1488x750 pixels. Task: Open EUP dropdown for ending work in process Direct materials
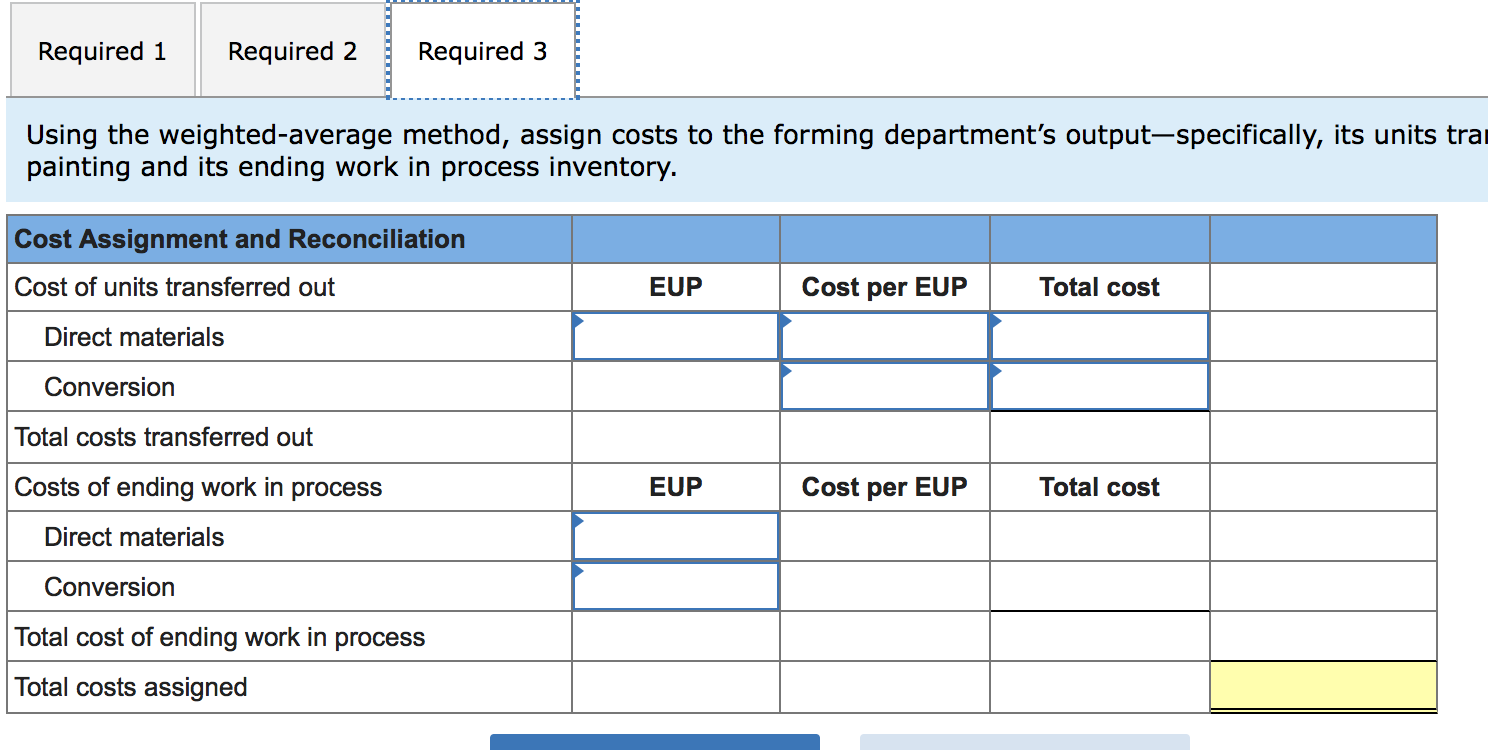click(676, 536)
